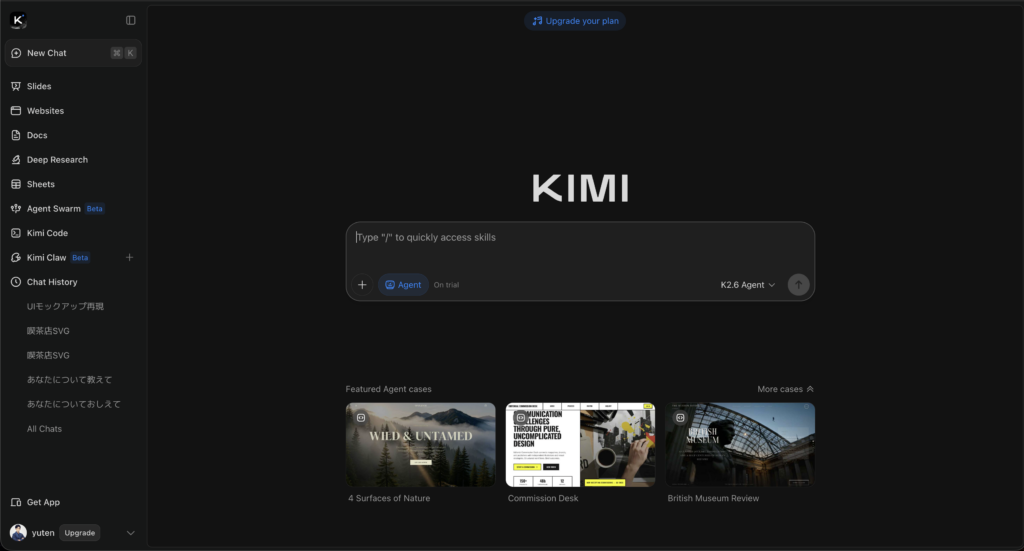This screenshot has height=551, width=1024.
Task: Click the Get App device icon
Action: 16,502
